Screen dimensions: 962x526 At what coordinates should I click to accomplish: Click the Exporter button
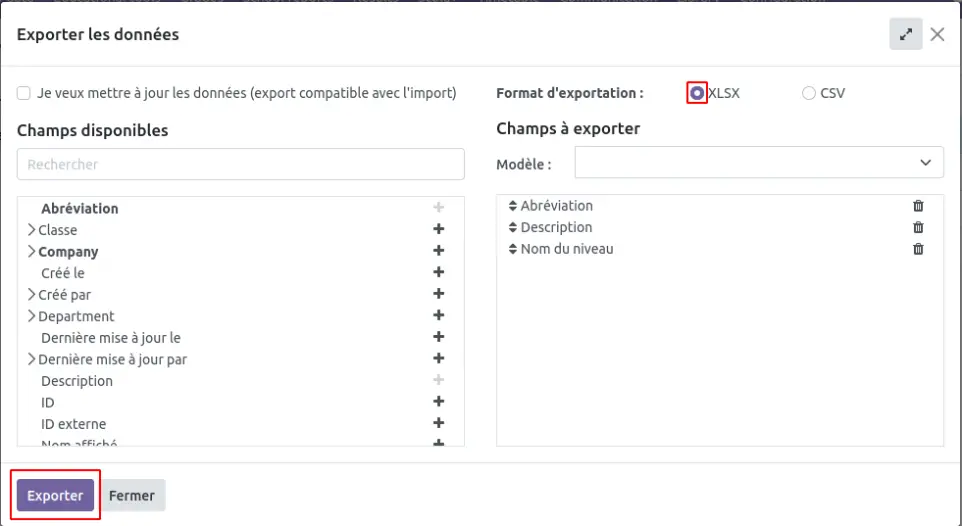55,495
